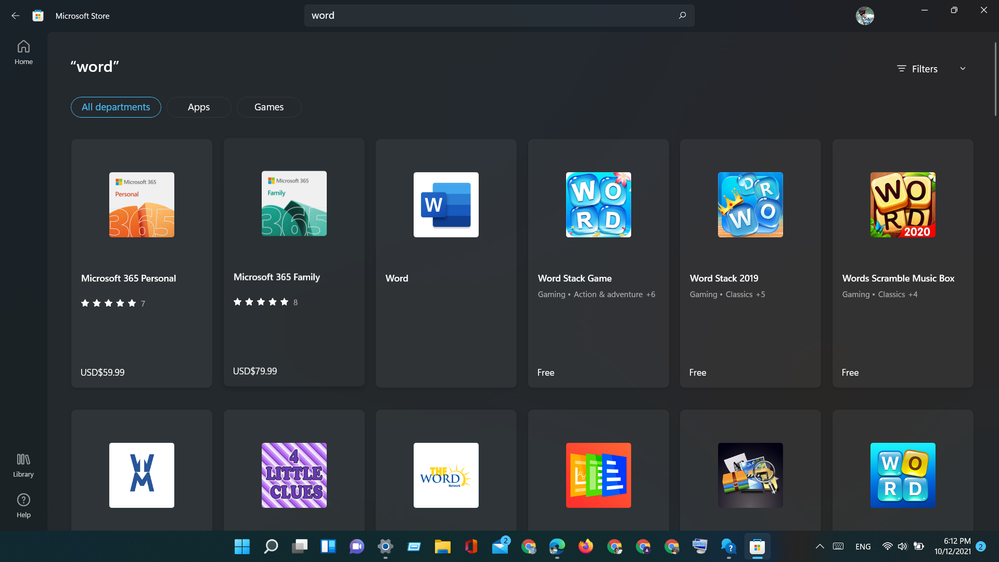The width and height of the screenshot is (999, 562).
Task: Launch Firefox from the taskbar
Action: pos(586,547)
